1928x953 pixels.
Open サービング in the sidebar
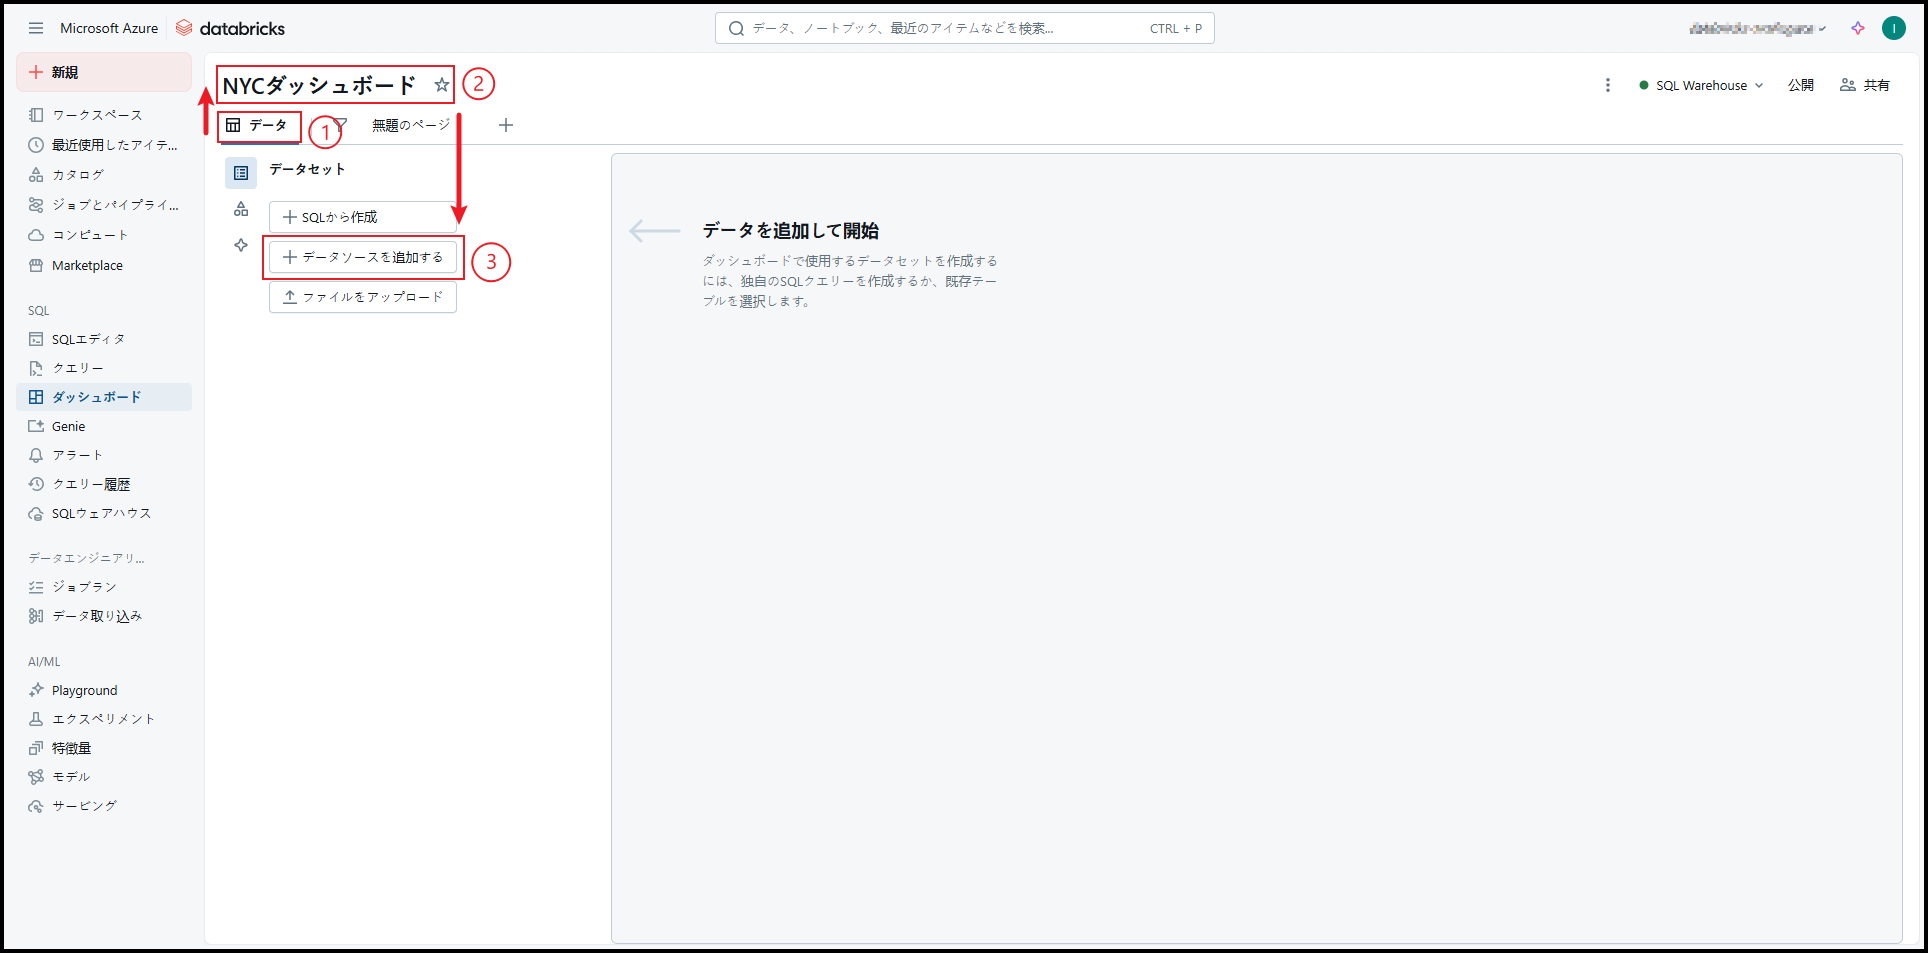pos(104,806)
